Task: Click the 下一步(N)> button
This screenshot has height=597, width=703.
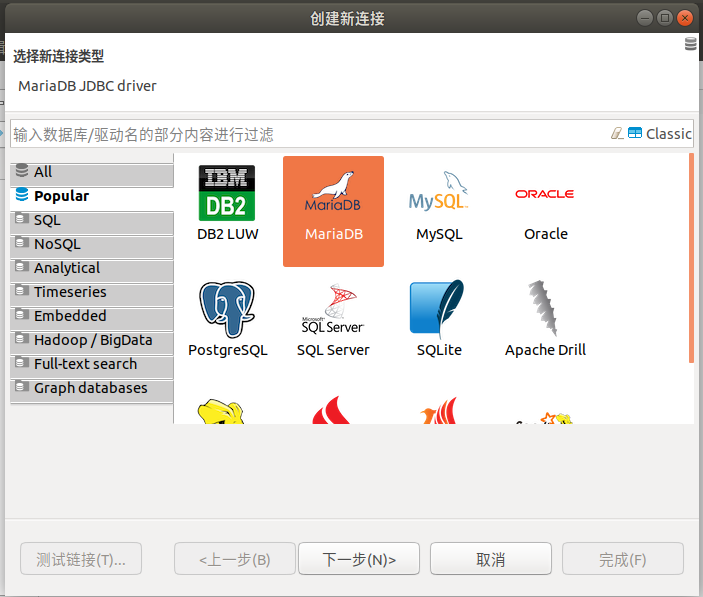Action: [359, 559]
